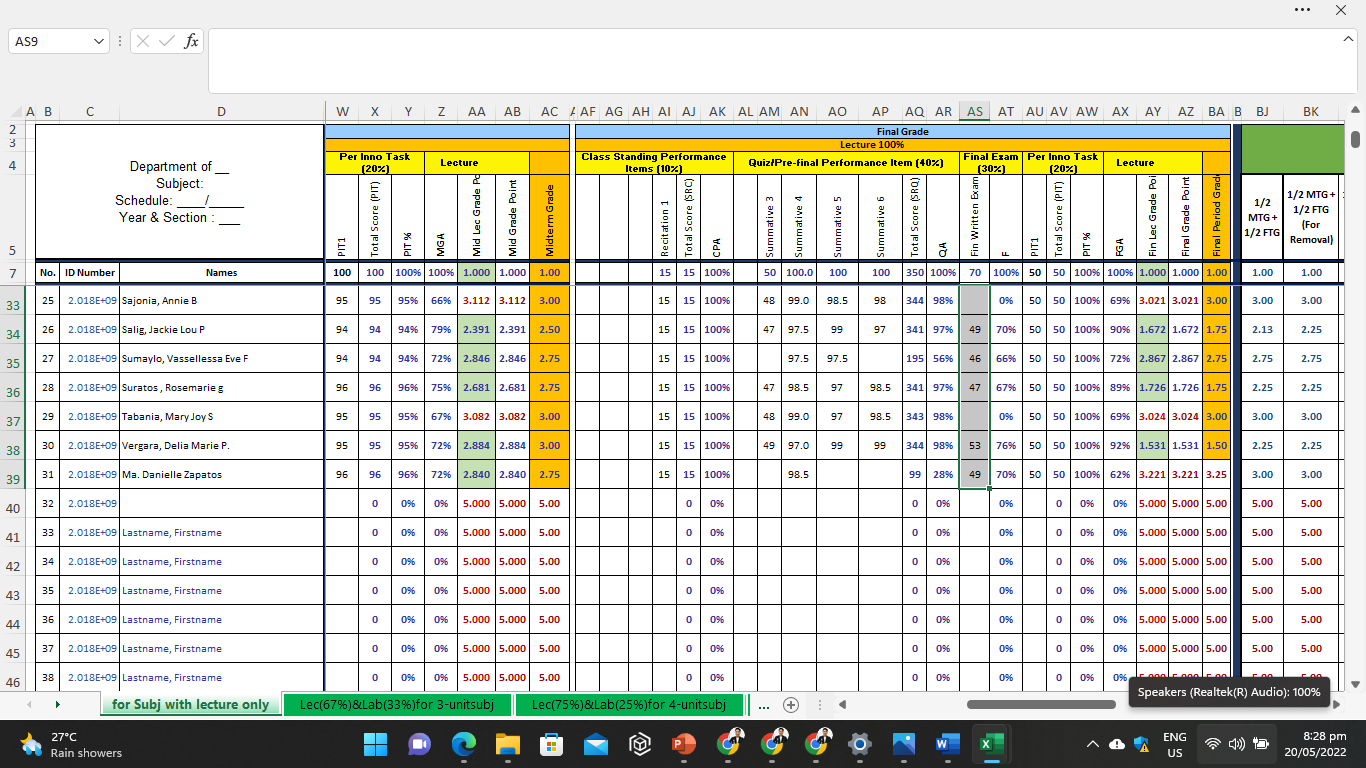
Task: Open the weather widget showing 27°C
Action: click(72, 744)
